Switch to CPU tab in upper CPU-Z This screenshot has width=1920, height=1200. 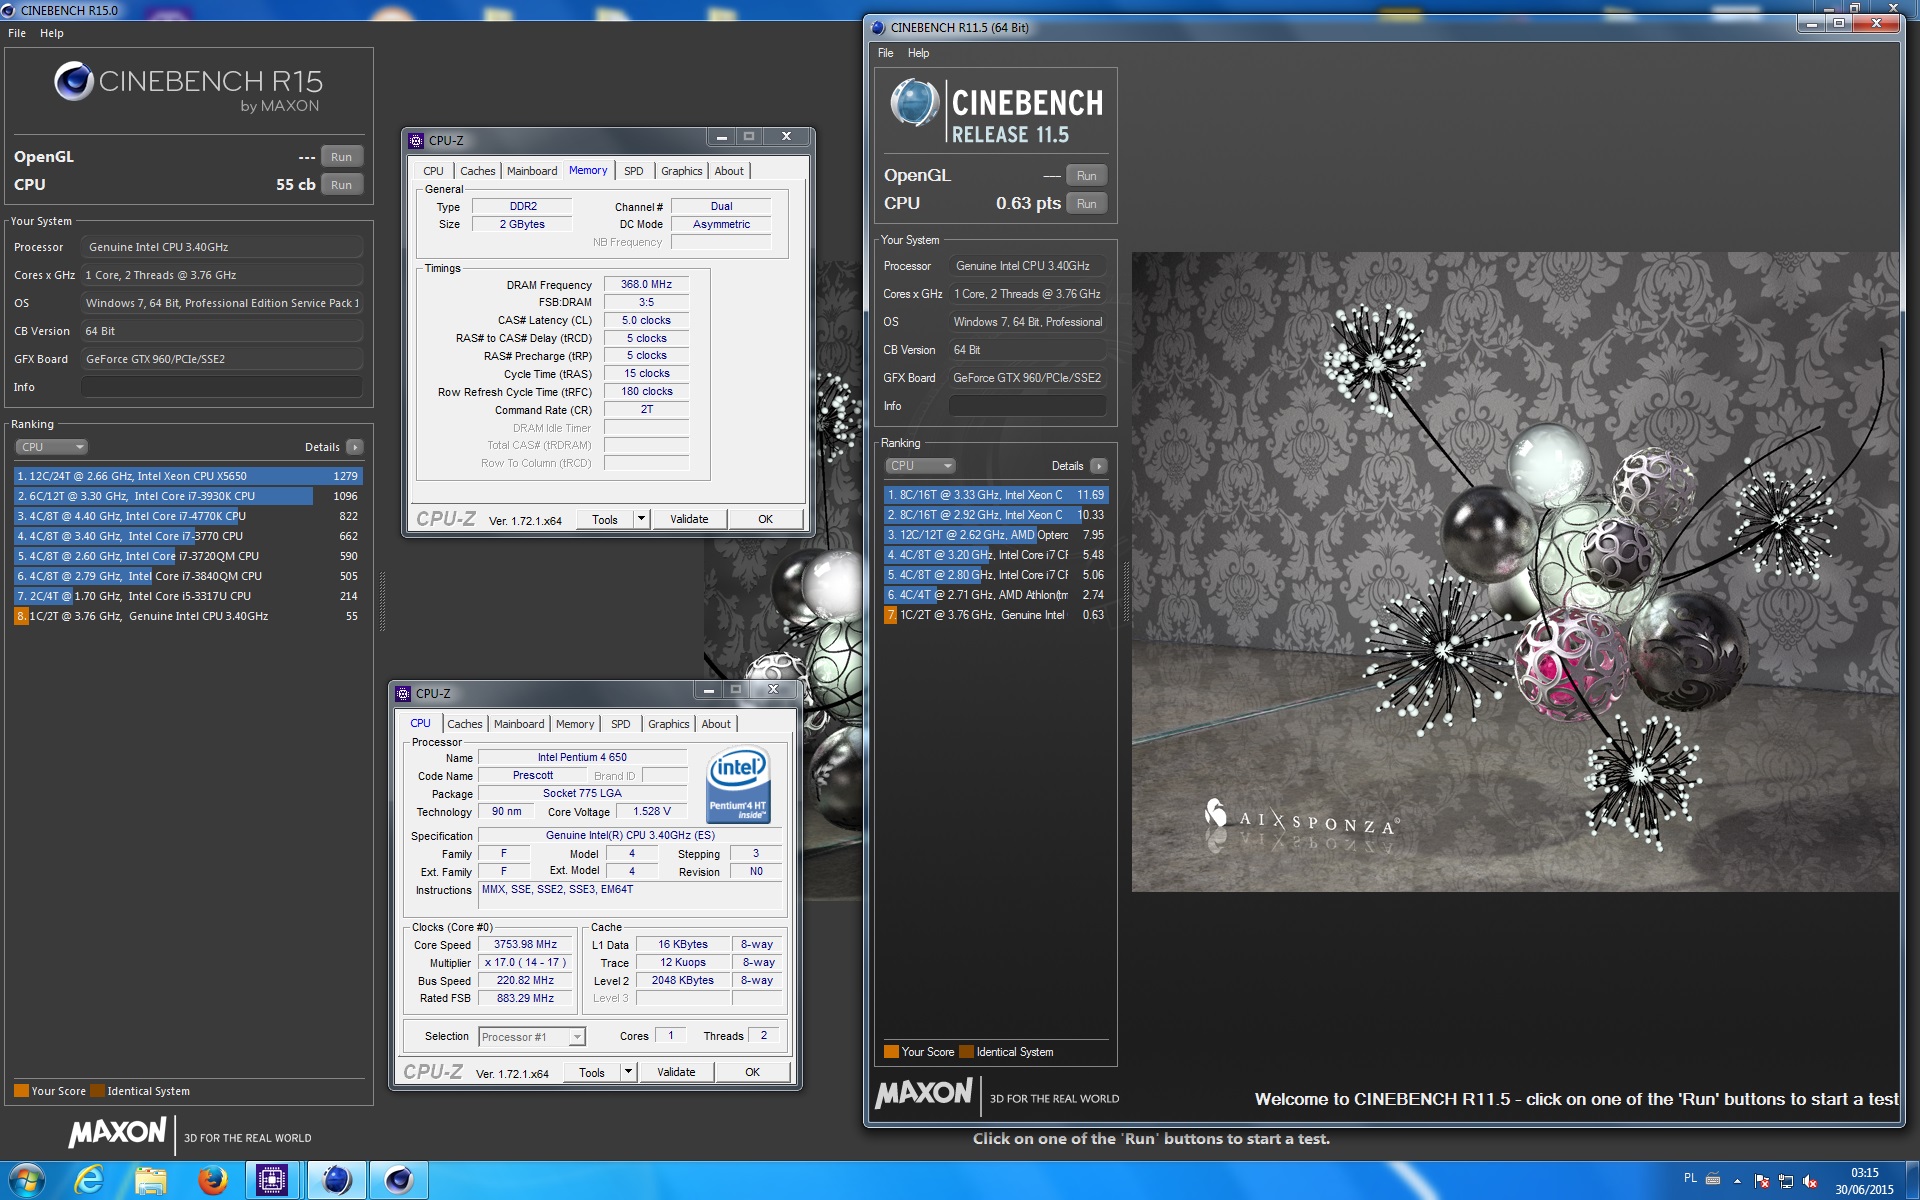pos(433,171)
